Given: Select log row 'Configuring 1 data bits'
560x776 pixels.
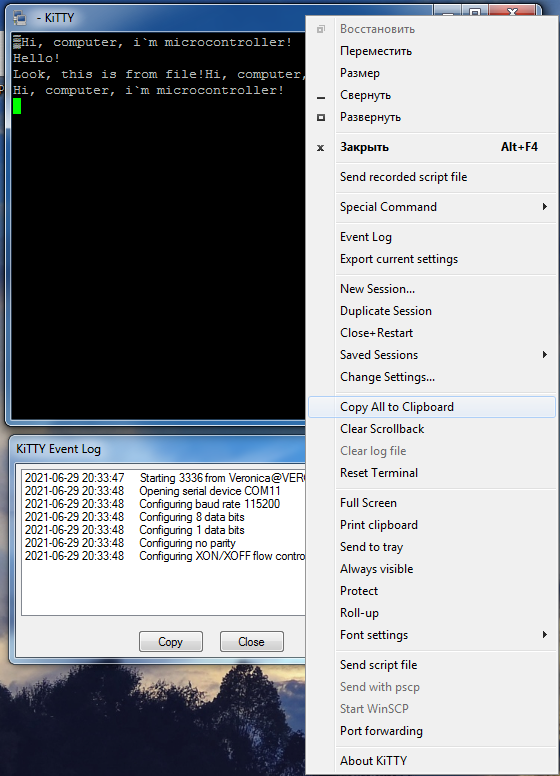Looking at the screenshot, I should tap(165, 530).
